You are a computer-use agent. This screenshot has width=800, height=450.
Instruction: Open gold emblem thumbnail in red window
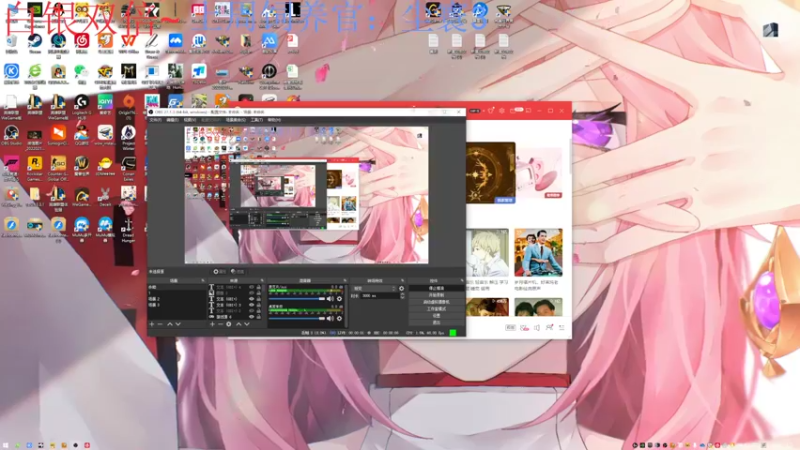(490, 173)
